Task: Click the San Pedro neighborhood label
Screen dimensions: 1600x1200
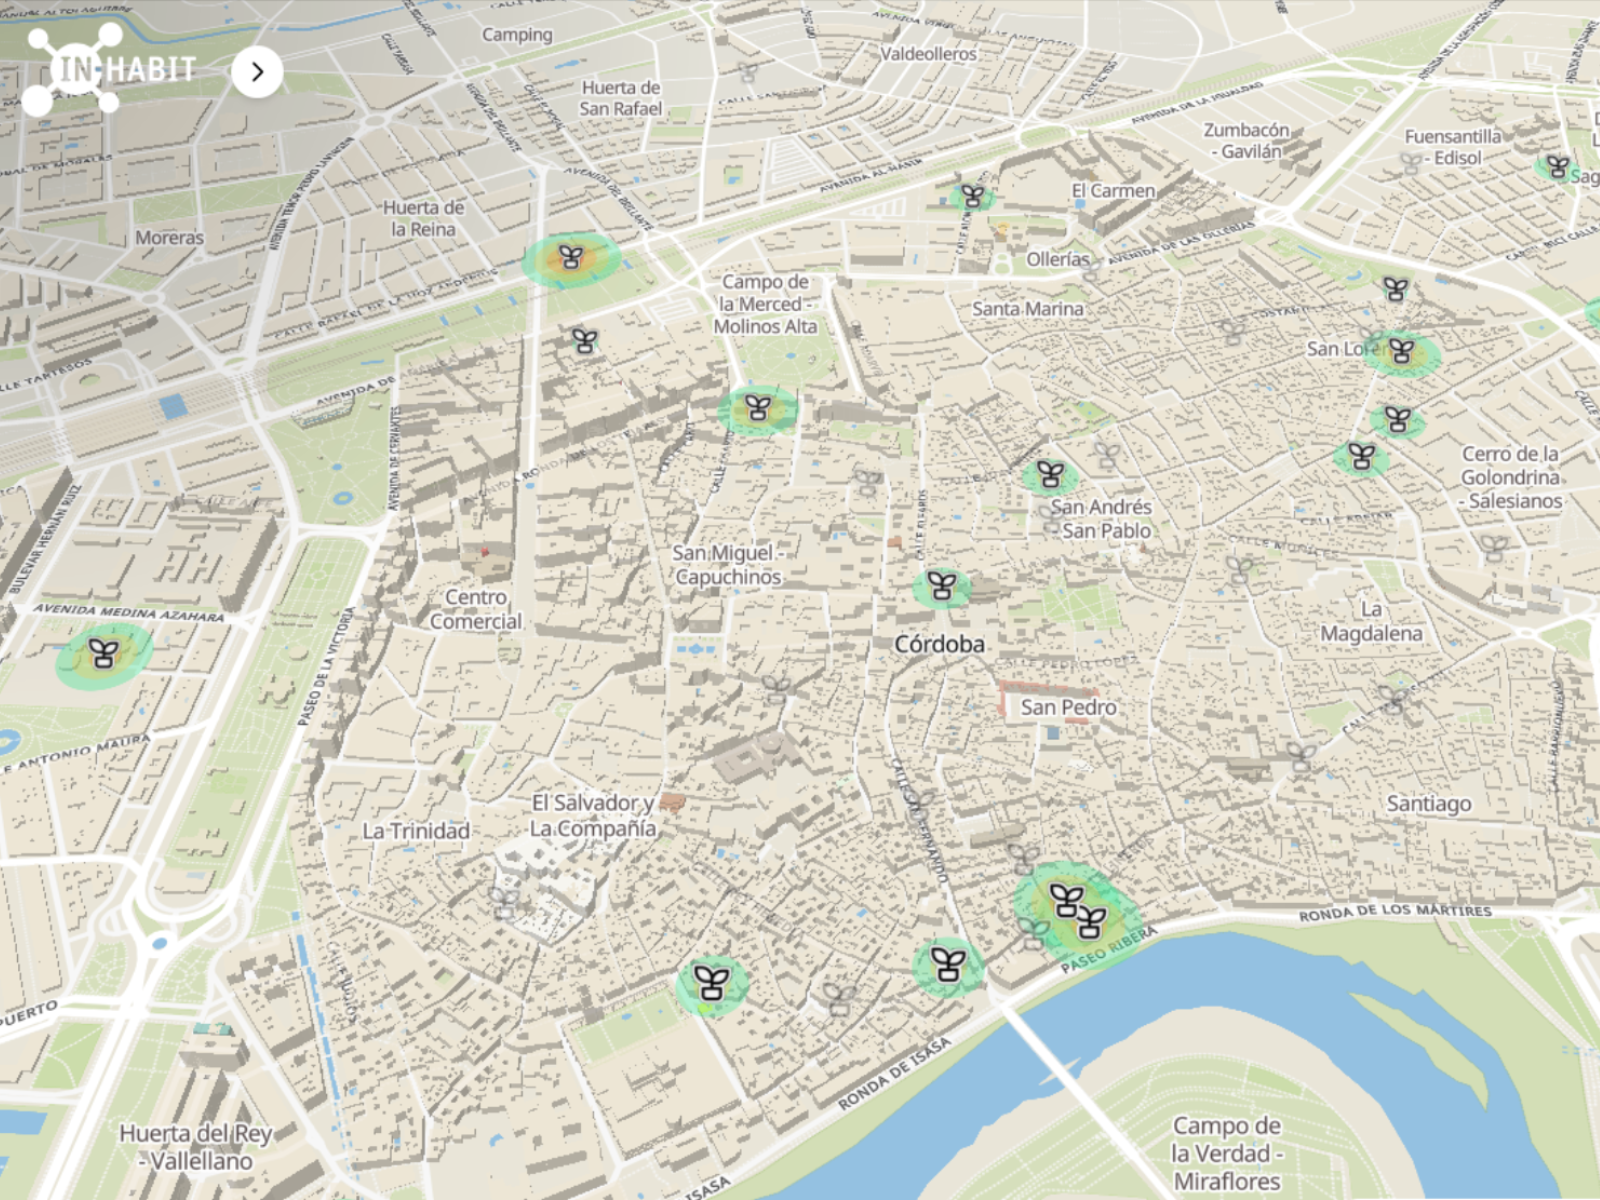Action: tap(1068, 708)
